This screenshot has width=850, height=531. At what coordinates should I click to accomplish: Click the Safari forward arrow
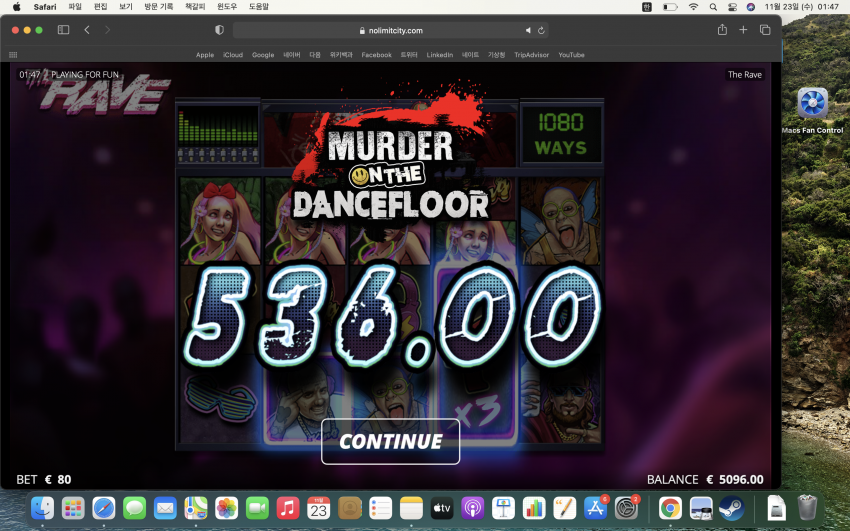(x=107, y=30)
